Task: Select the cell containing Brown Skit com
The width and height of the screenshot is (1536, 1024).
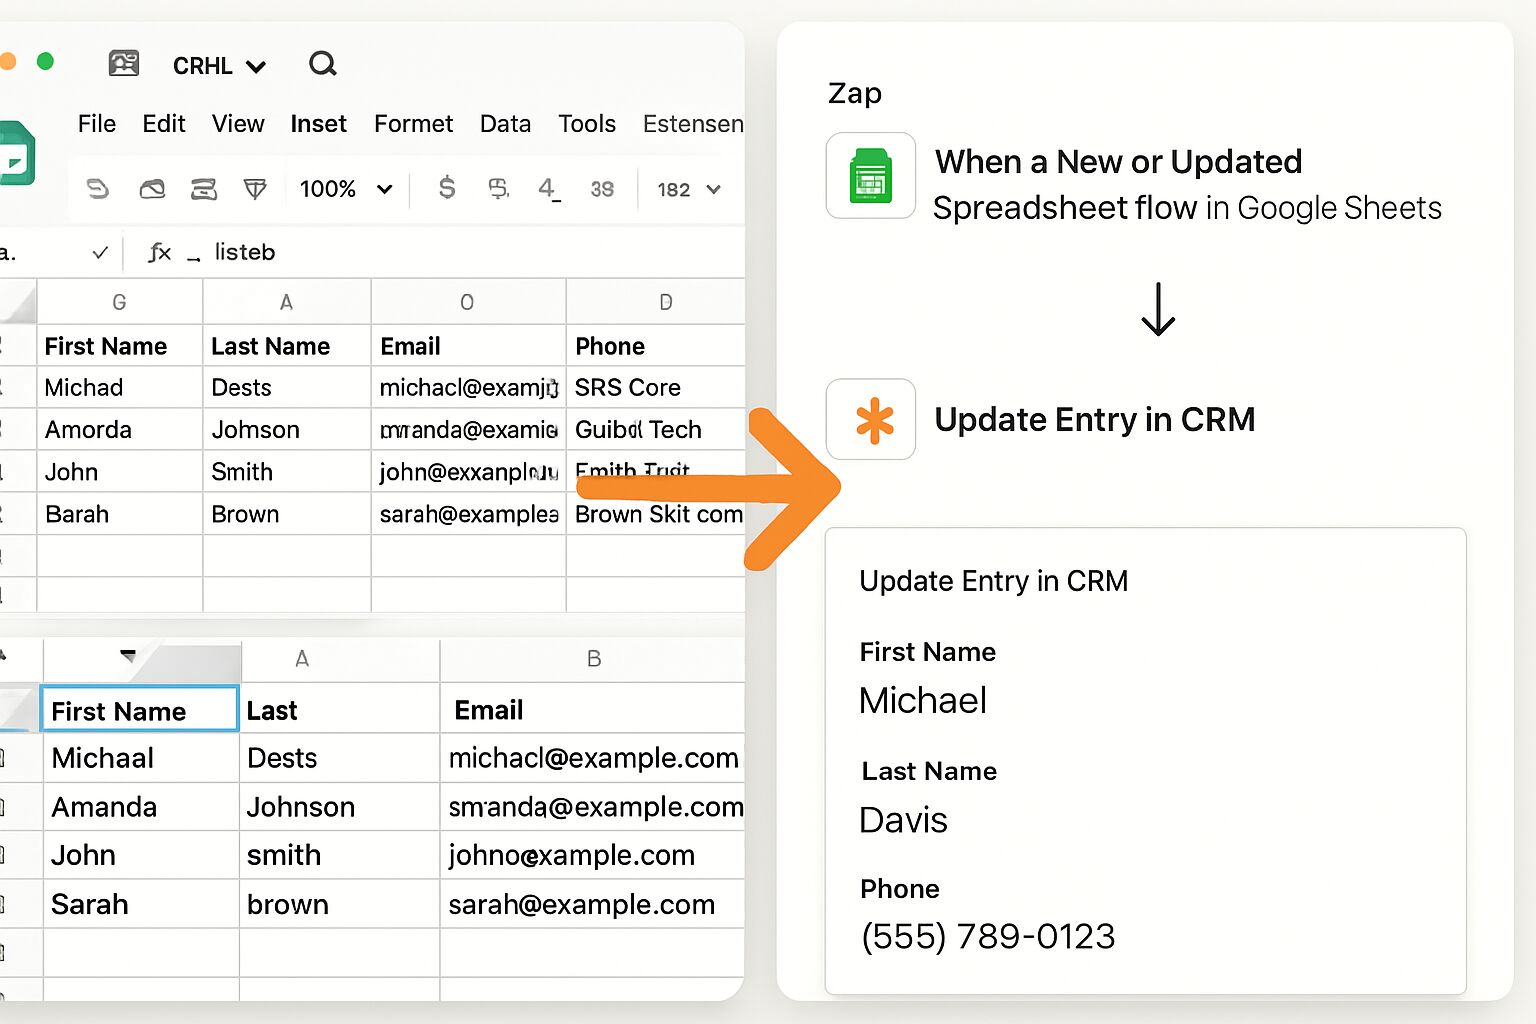Action: (x=656, y=514)
